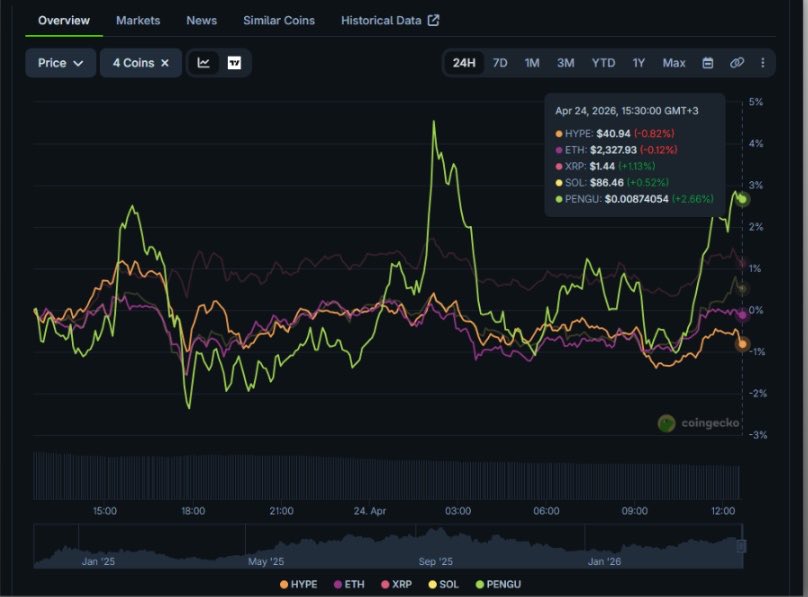Click the 4 Coins comparison button
This screenshot has height=597, width=808.
point(141,63)
